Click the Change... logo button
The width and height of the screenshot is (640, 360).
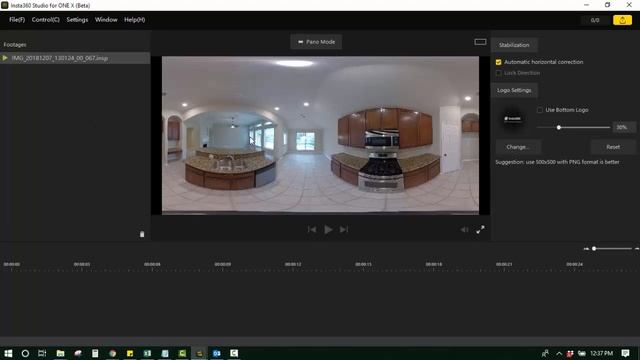tap(518, 147)
